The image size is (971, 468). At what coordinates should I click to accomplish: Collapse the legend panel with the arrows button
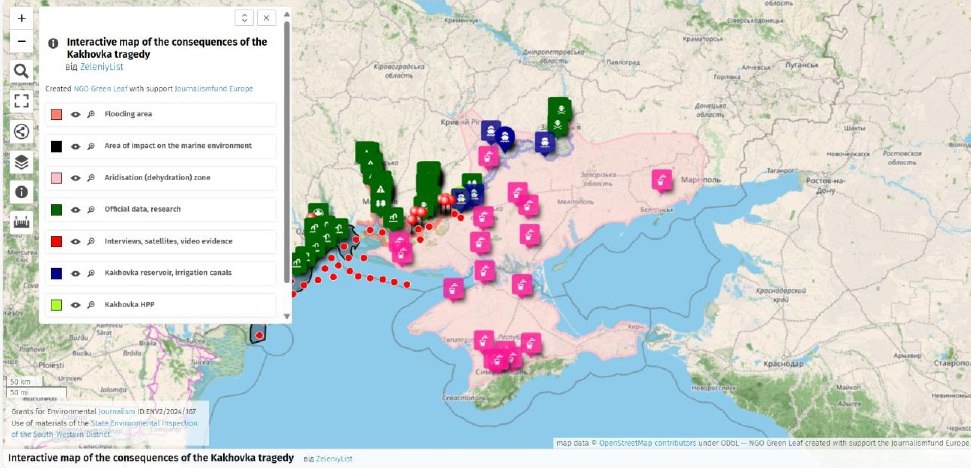[243, 18]
